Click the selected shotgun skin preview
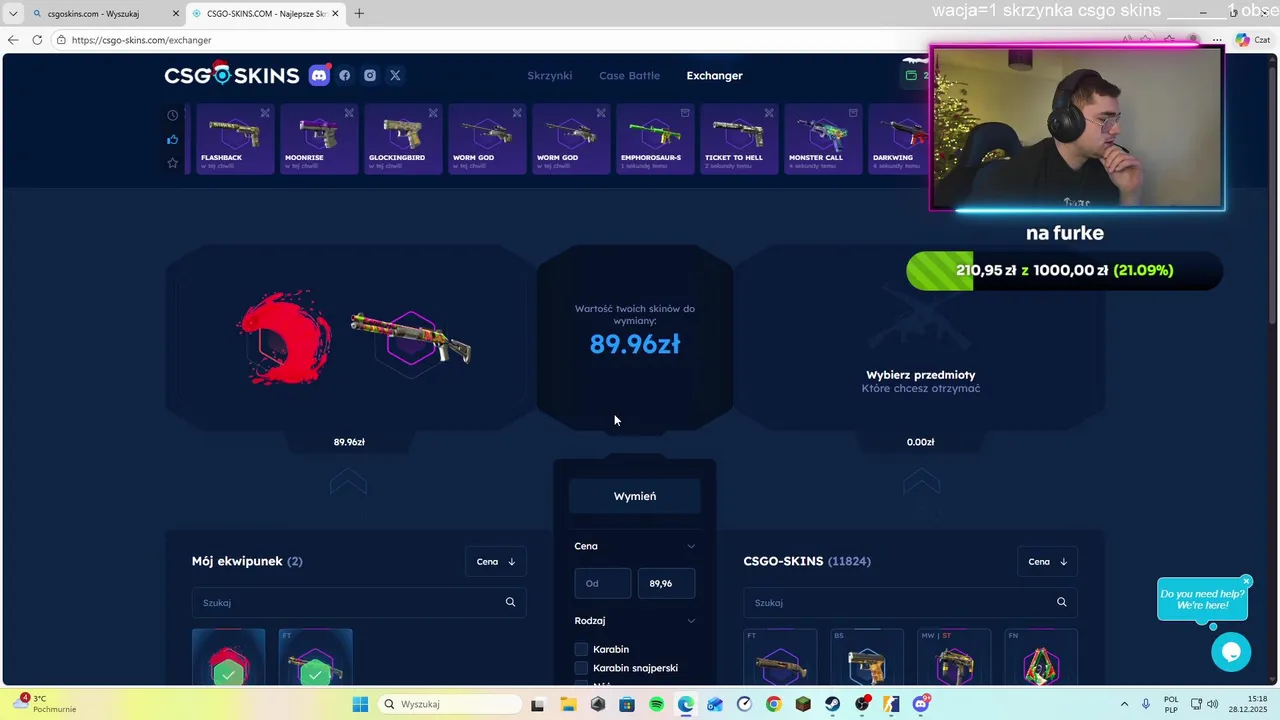1280x720 pixels. 411,339
